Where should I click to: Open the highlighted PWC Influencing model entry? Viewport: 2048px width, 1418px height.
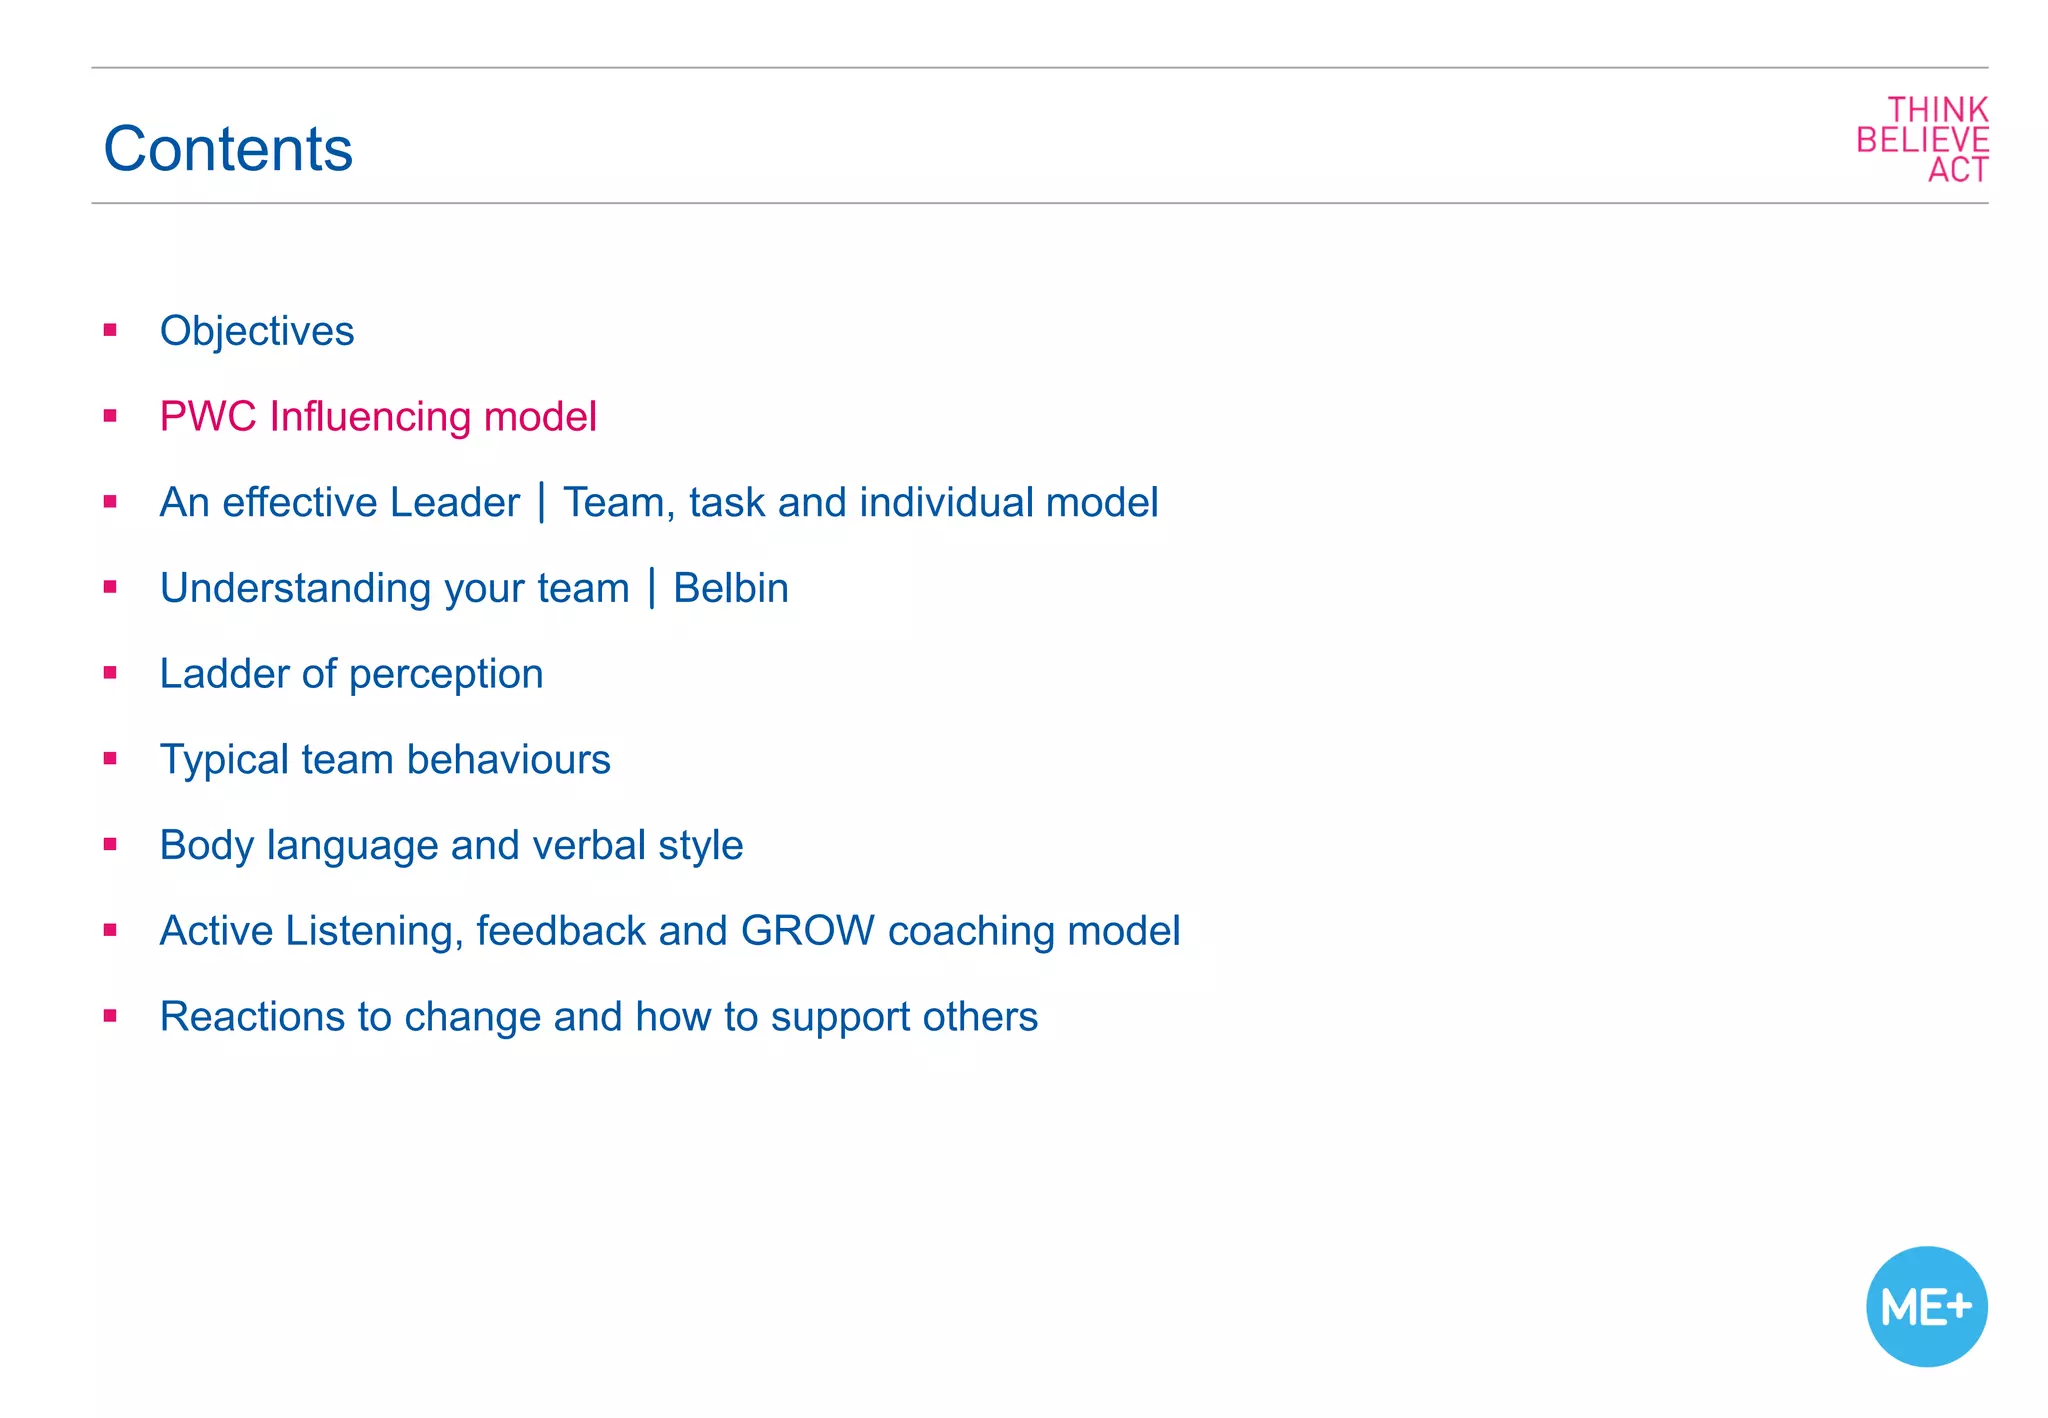coord(378,417)
